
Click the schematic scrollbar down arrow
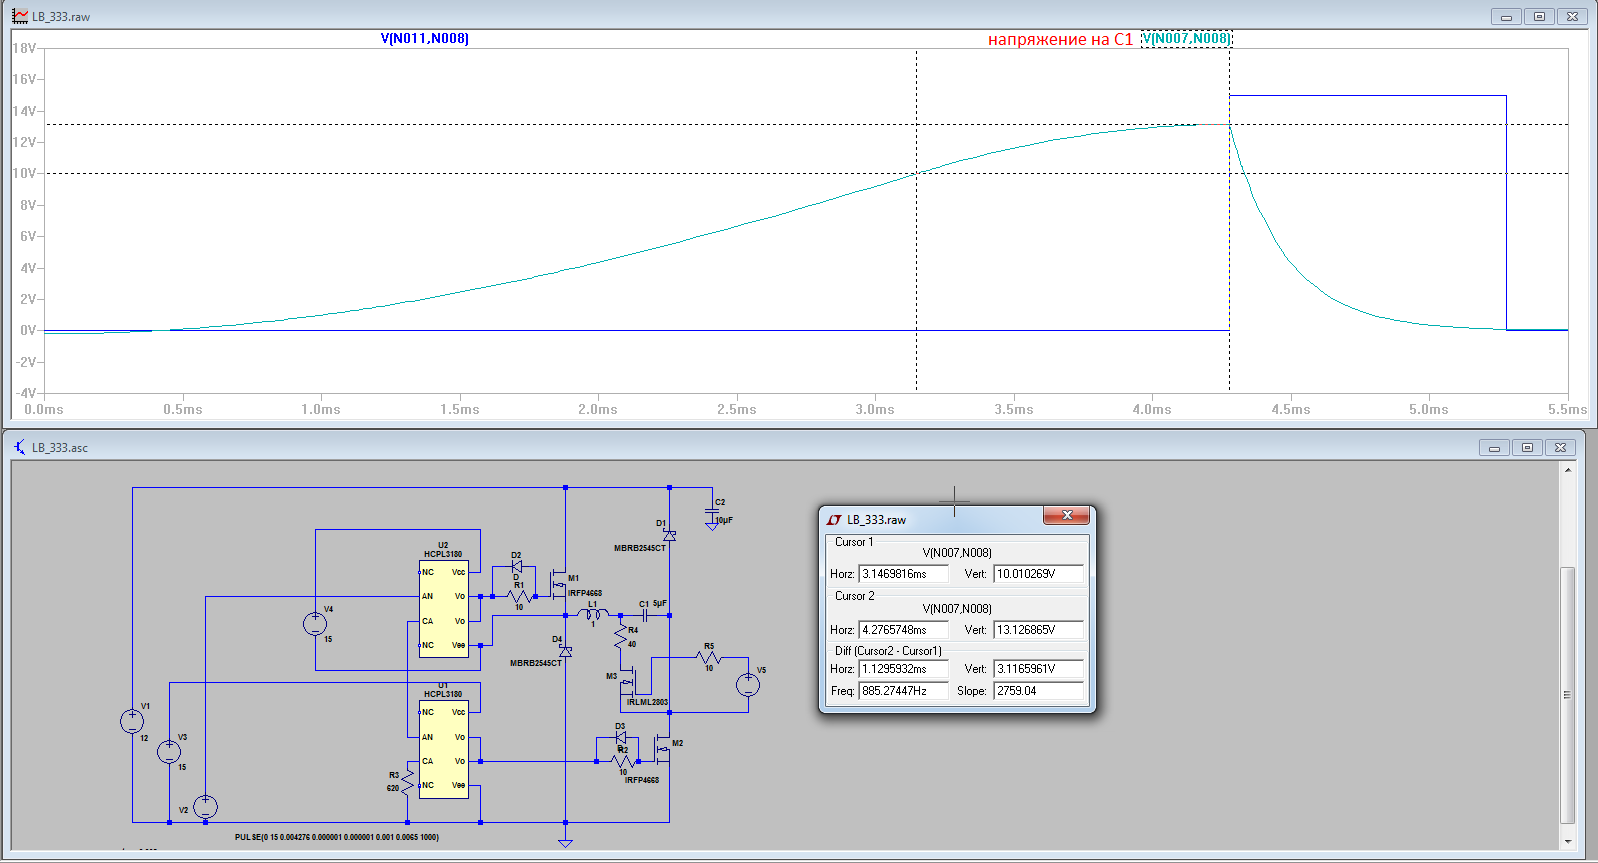(x=1567, y=841)
